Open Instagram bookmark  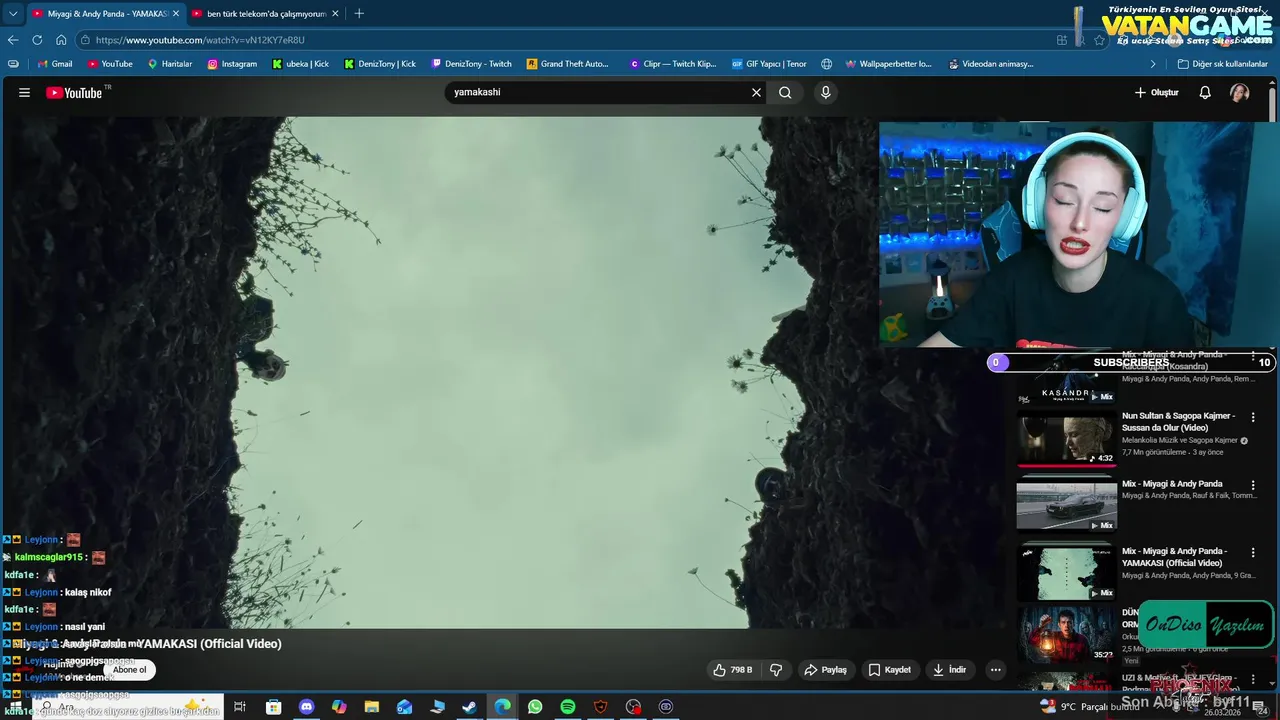(232, 64)
